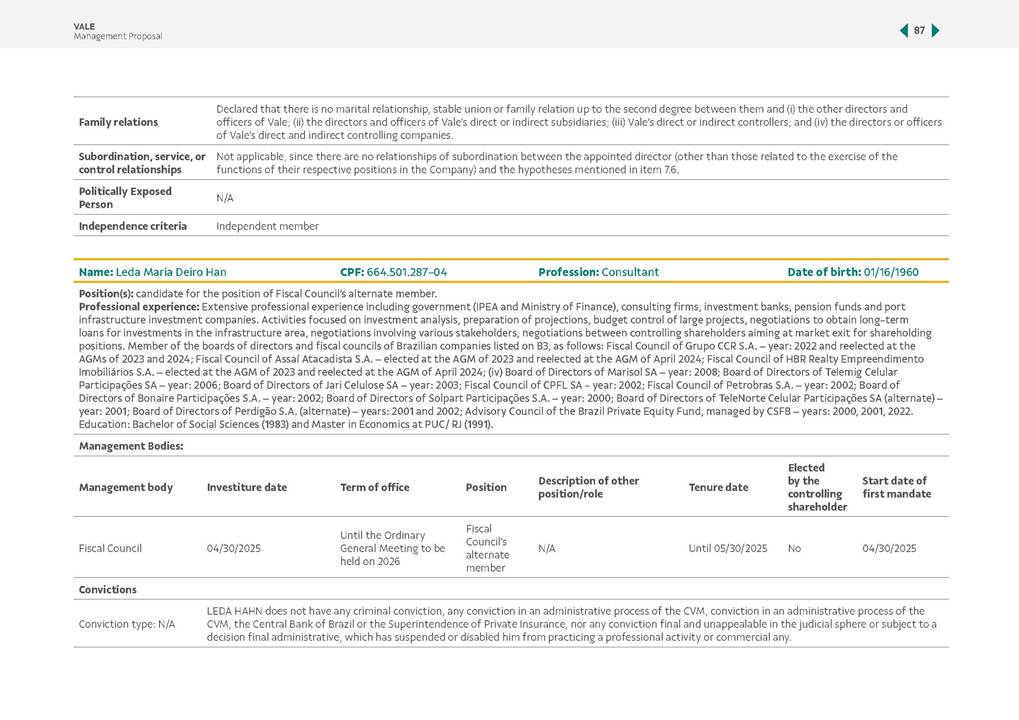Click the VALE header title
1019x720 pixels.
(x=84, y=26)
